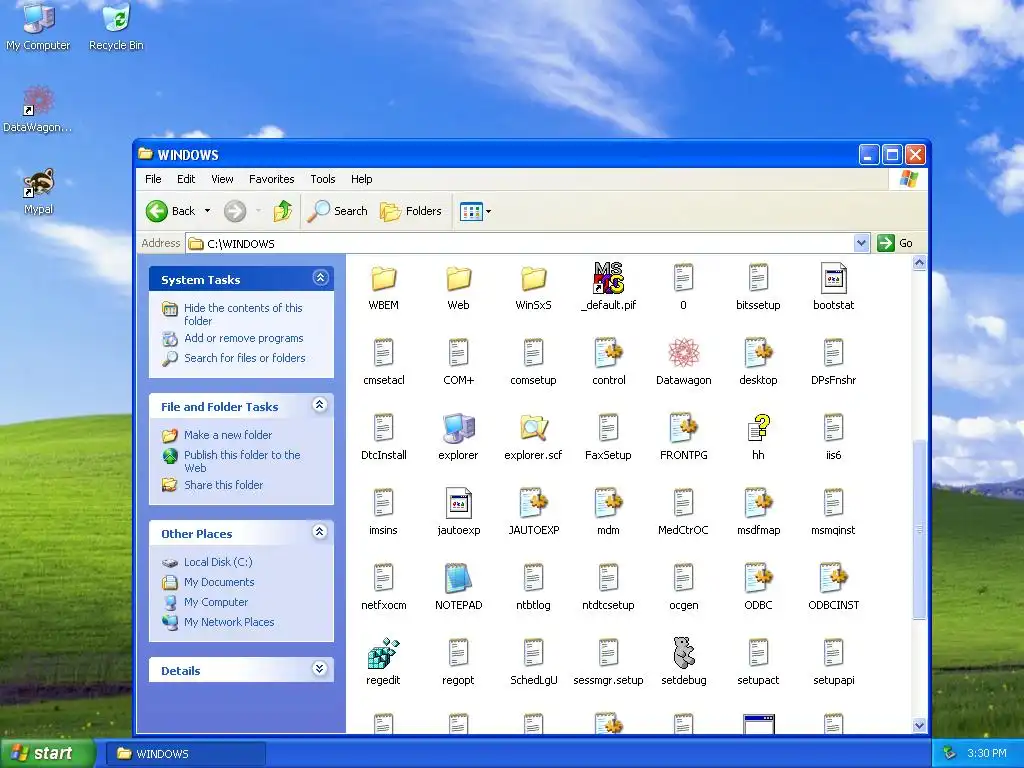Select the jautoexp file icon
Image resolution: width=1024 pixels, height=768 pixels.
[x=458, y=504]
